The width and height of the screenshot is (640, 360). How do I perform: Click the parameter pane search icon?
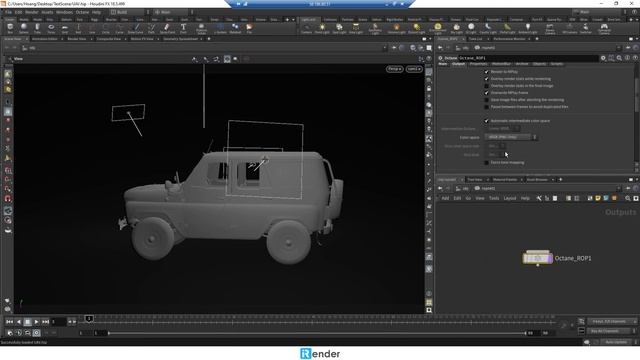pos(619,58)
